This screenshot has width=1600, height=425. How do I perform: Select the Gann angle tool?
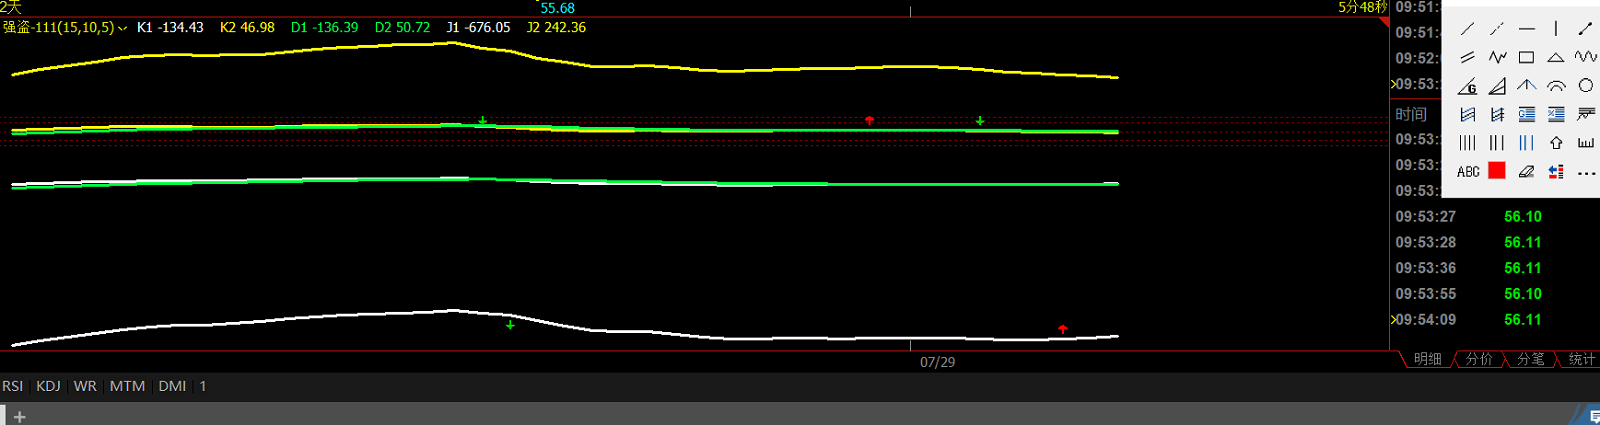point(1467,86)
